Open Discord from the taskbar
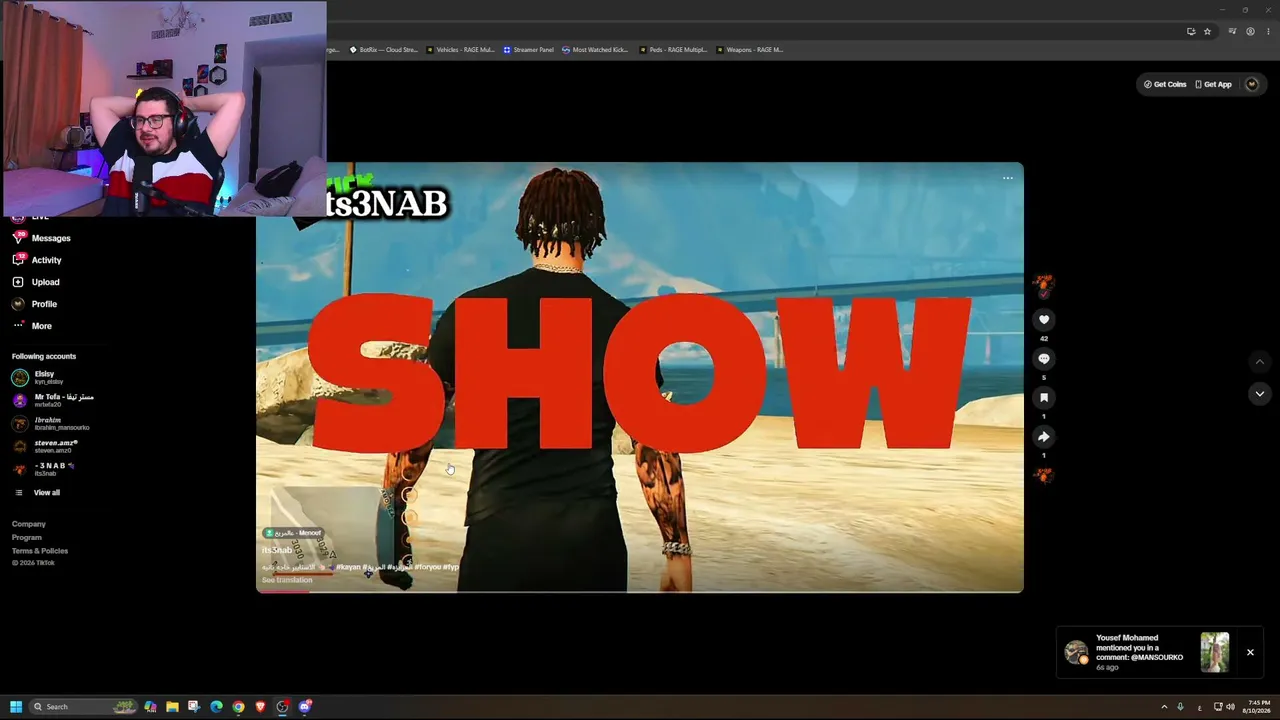This screenshot has height=720, width=1280. coord(305,707)
